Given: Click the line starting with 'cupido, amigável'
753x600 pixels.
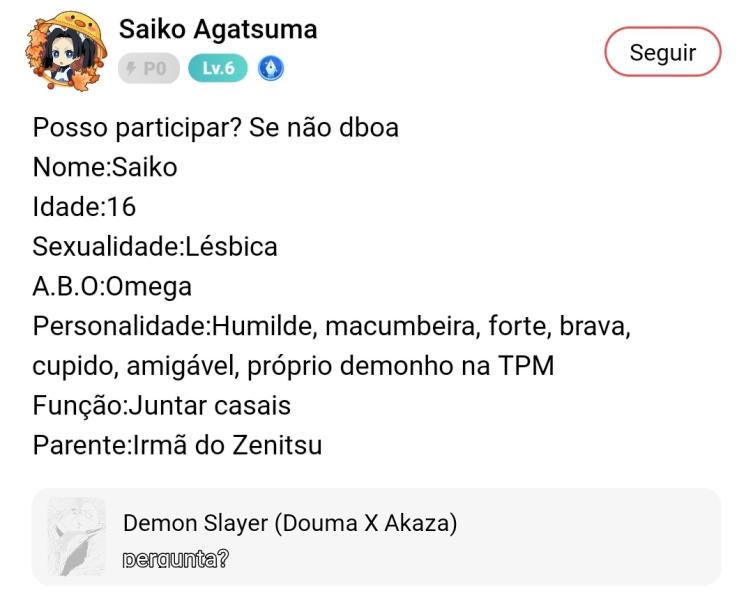Looking at the screenshot, I should coord(293,365).
